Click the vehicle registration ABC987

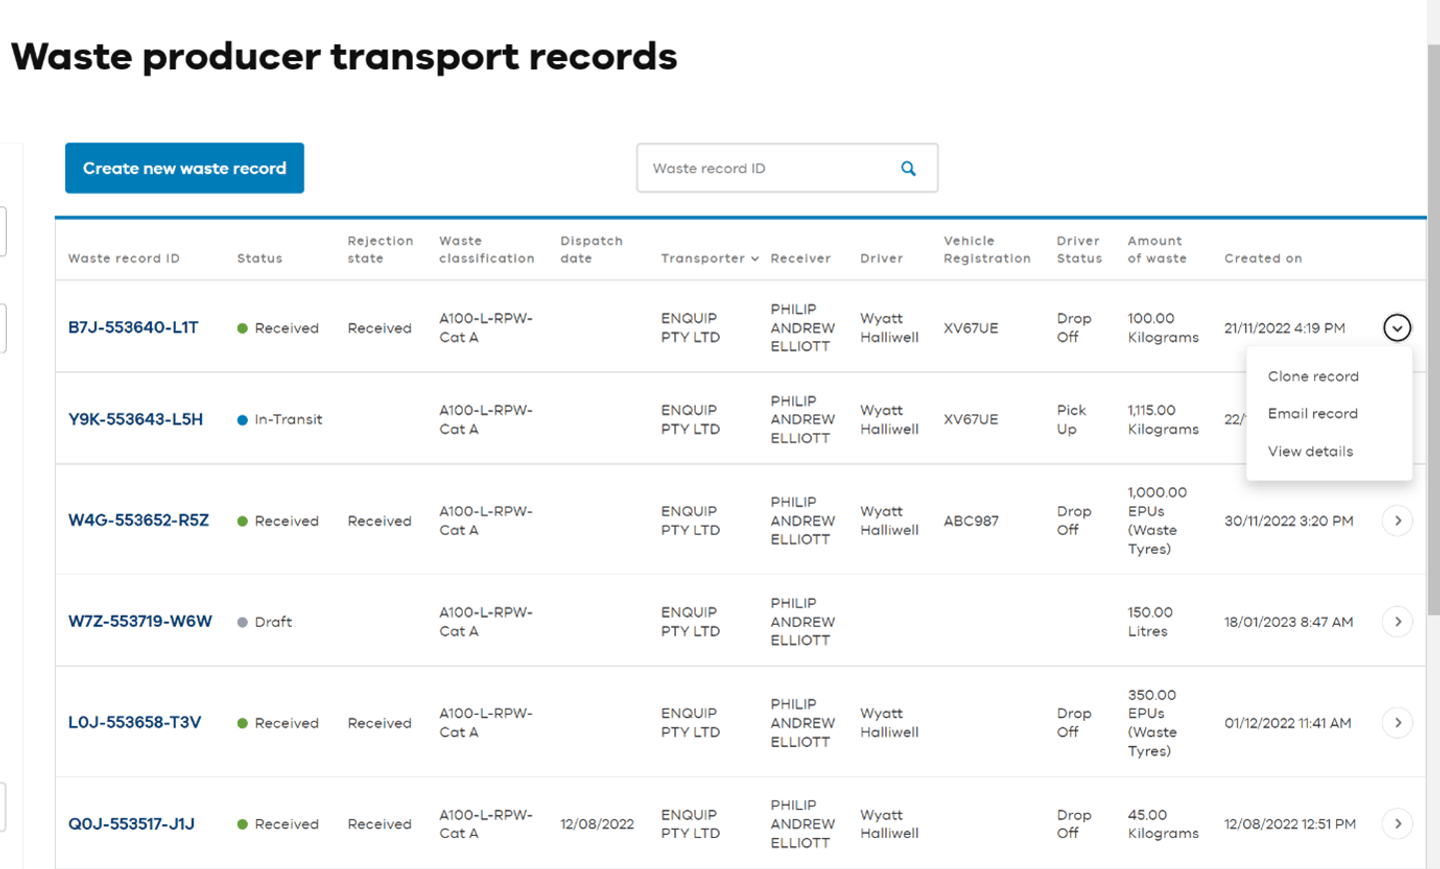(x=971, y=521)
